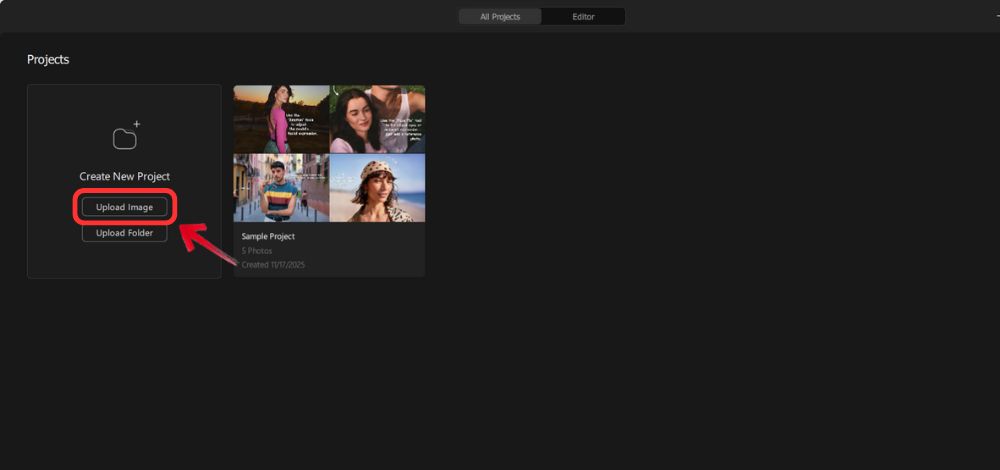Select the woman in bucket hat thumbnail
The width and height of the screenshot is (1000, 470).
pos(377,187)
